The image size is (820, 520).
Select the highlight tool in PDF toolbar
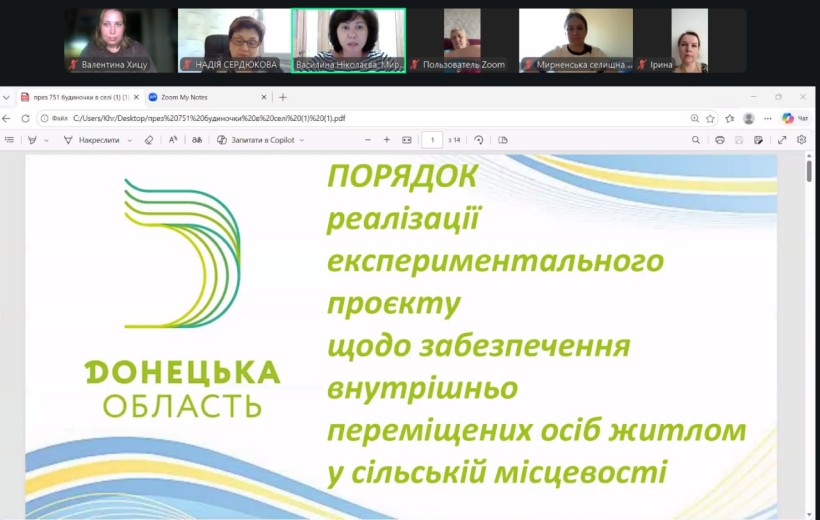point(32,140)
